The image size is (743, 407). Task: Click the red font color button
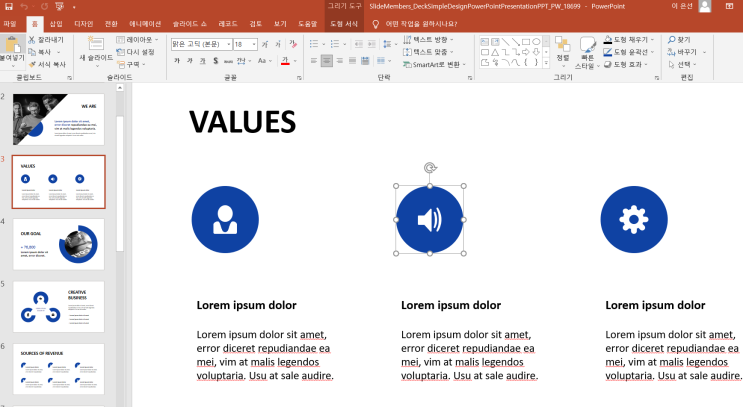[285, 61]
